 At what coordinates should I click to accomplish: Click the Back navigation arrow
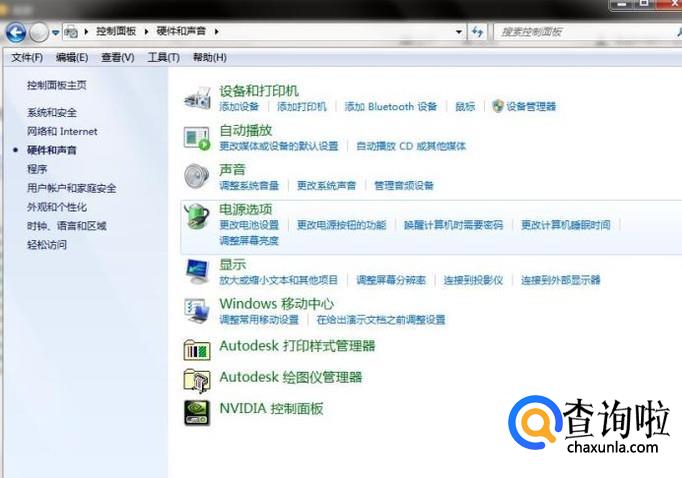[16, 33]
